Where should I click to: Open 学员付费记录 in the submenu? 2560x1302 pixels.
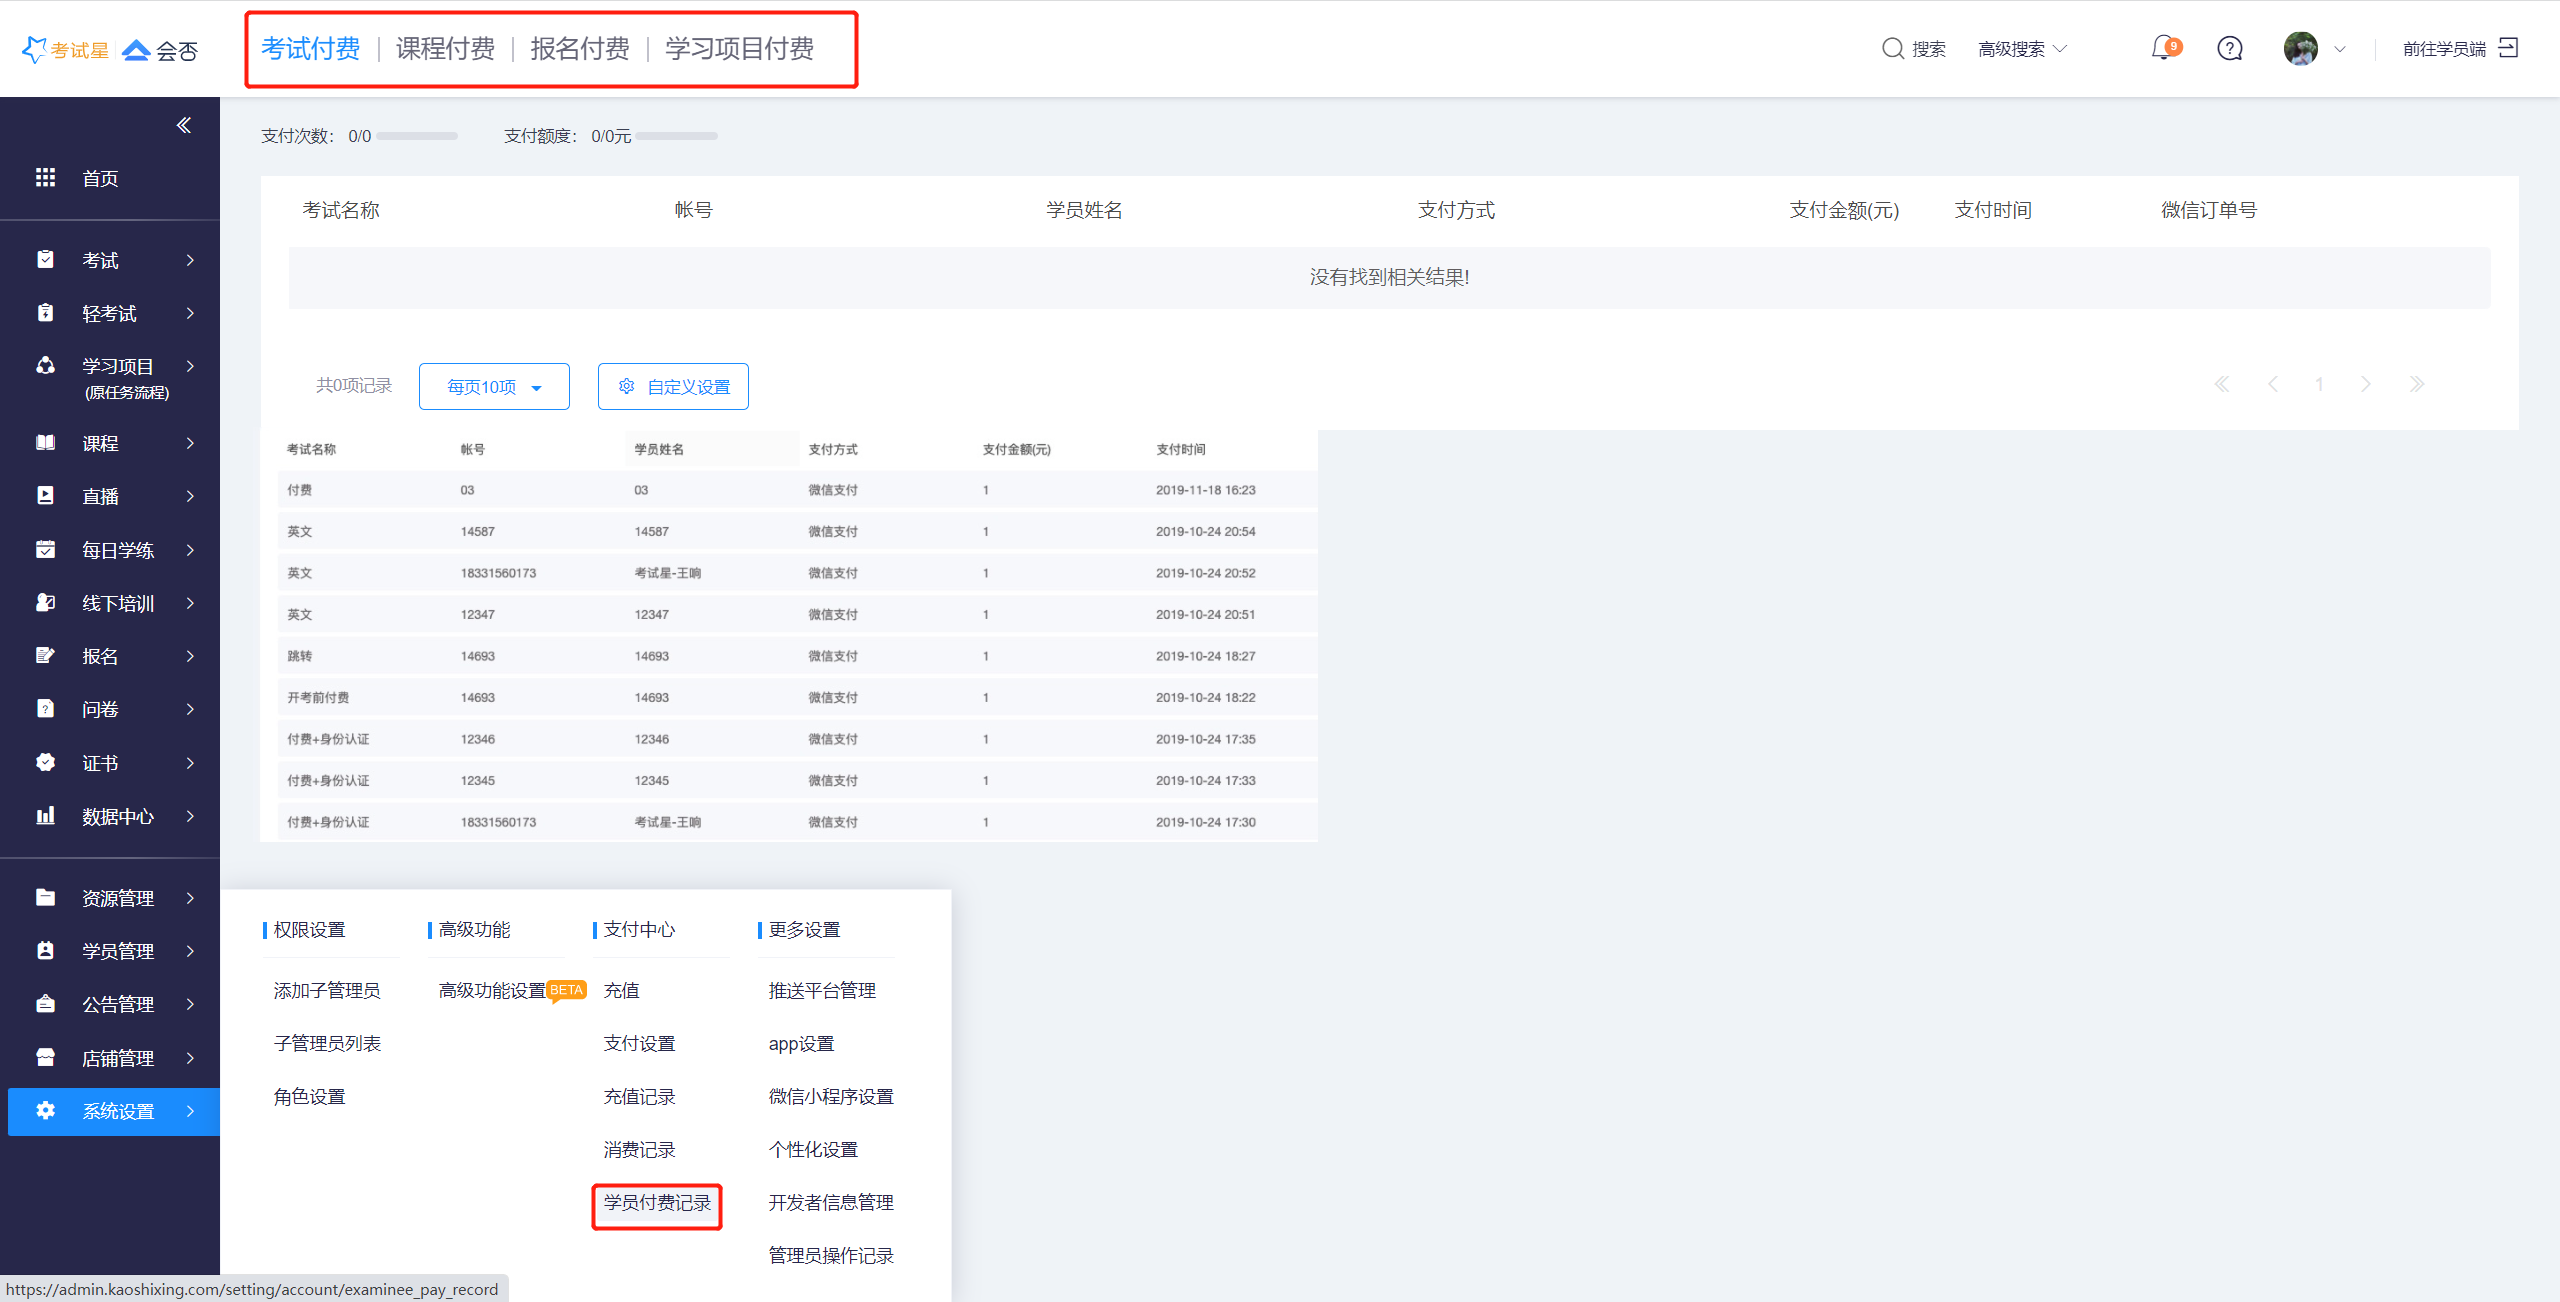[657, 1202]
